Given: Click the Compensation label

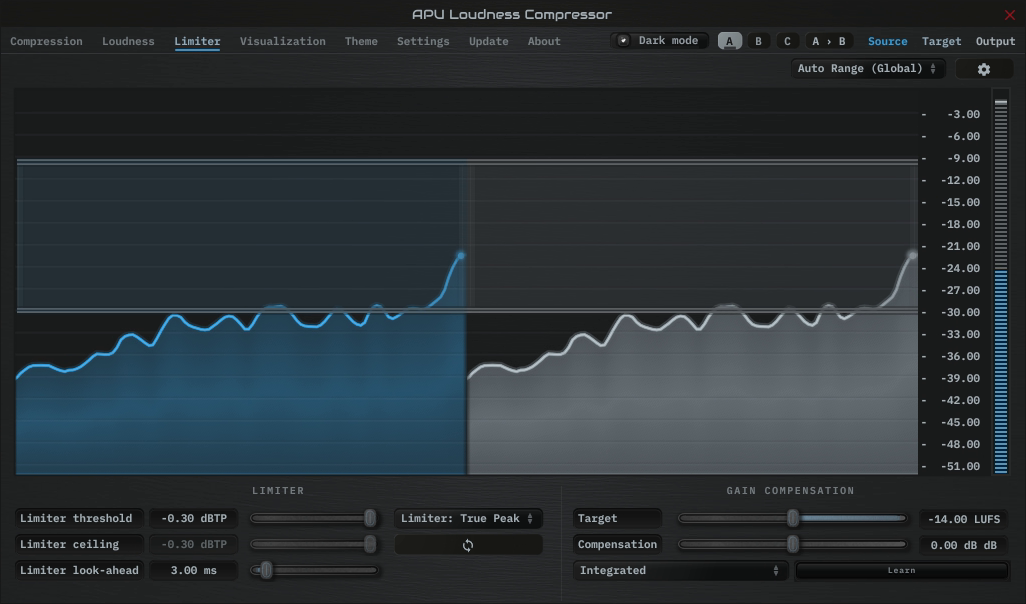Looking at the screenshot, I should 617,544.
